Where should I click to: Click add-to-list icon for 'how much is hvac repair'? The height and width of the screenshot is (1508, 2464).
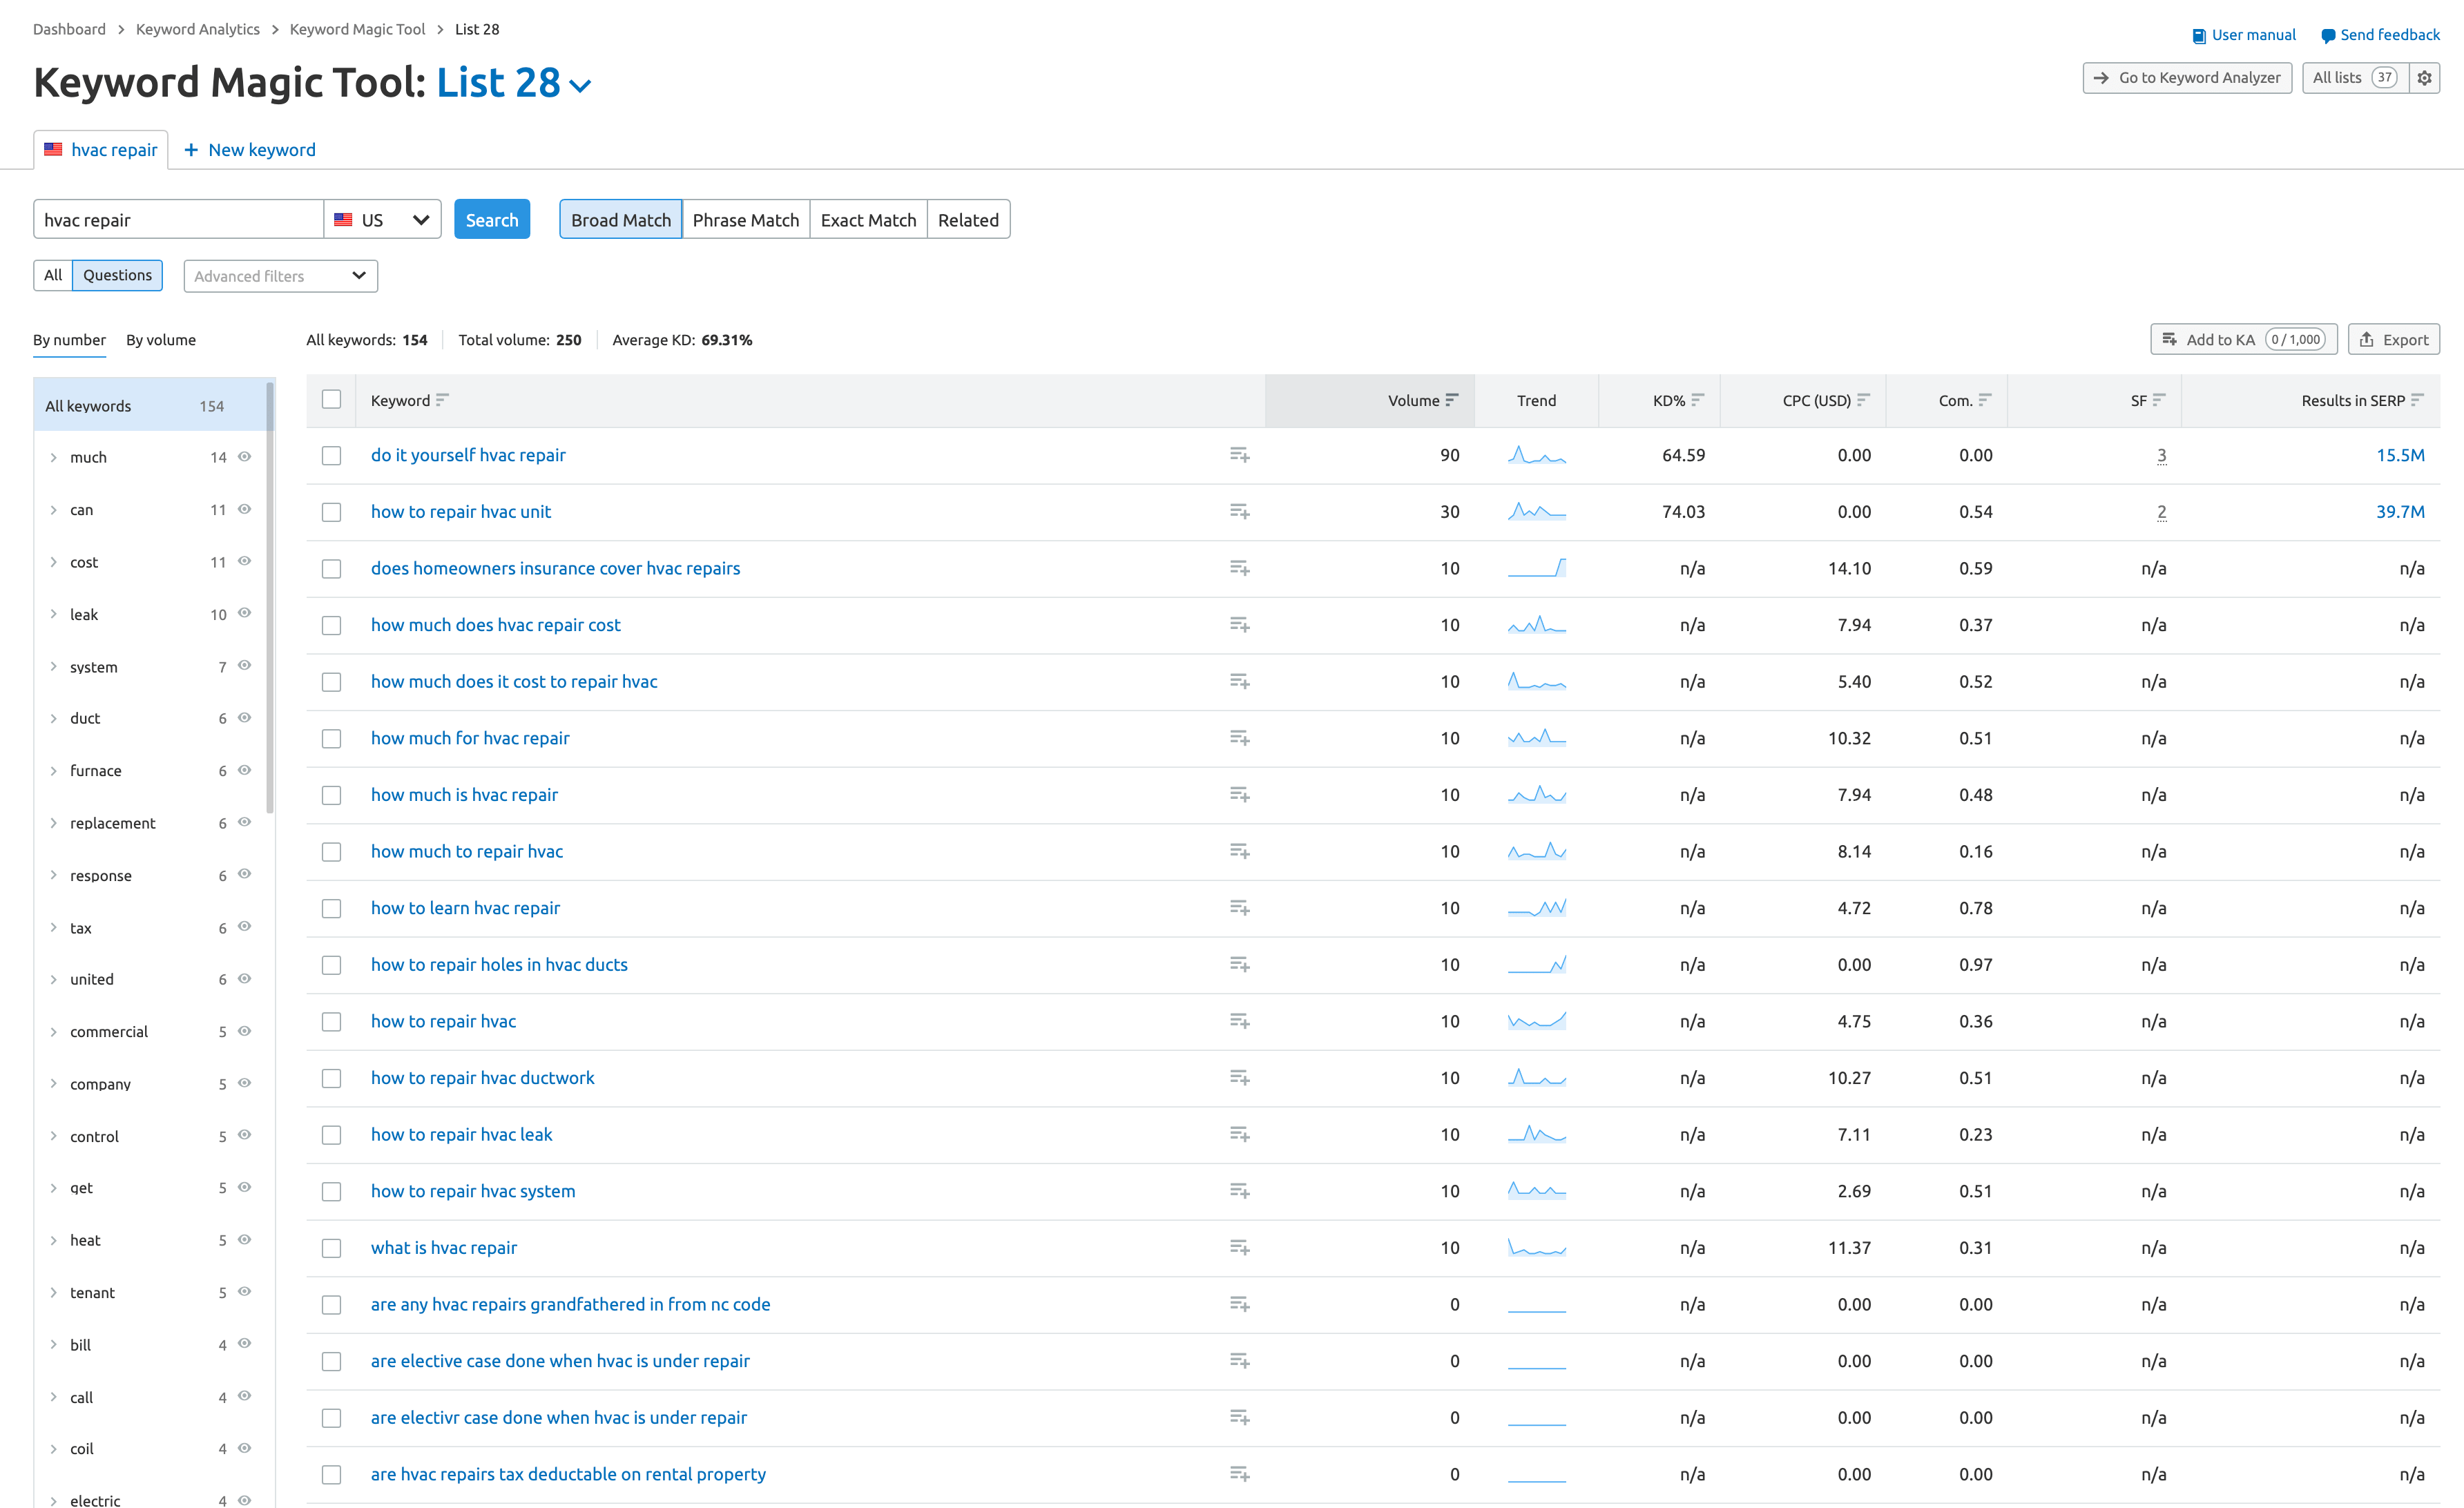[1239, 795]
